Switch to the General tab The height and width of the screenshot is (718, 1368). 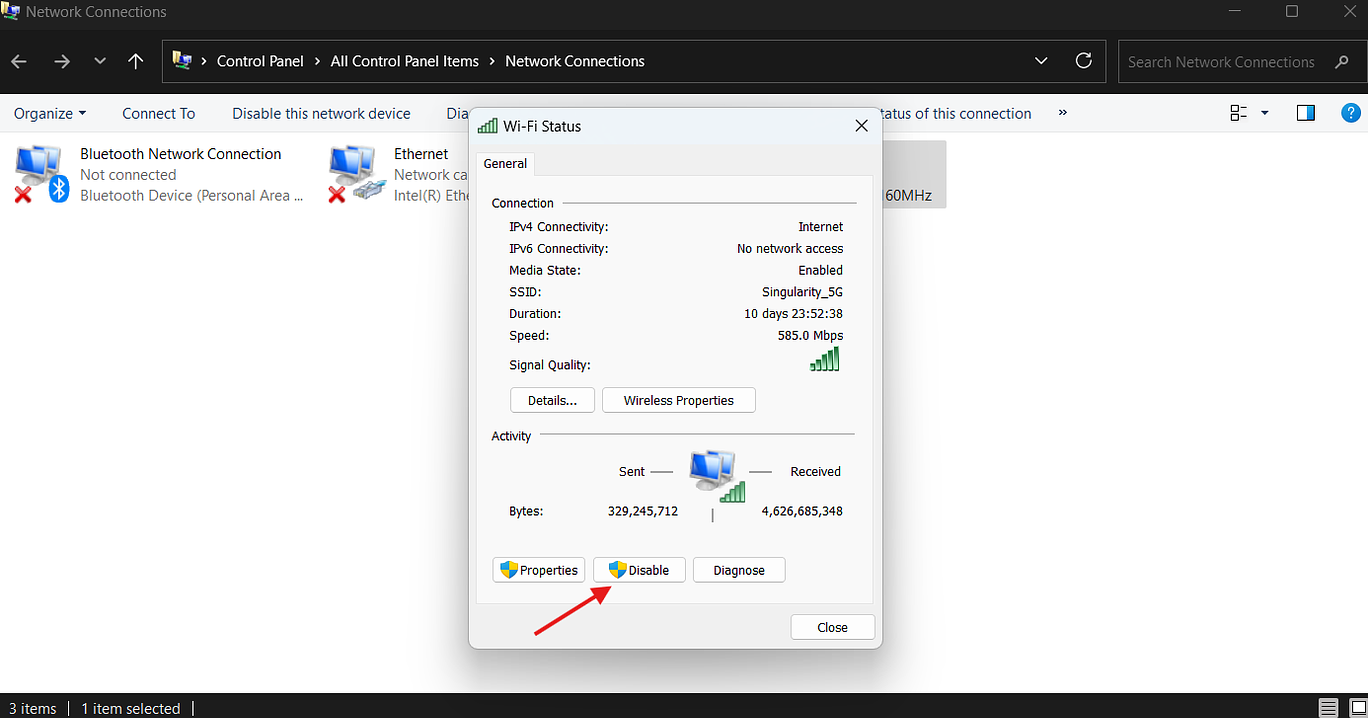click(x=505, y=163)
